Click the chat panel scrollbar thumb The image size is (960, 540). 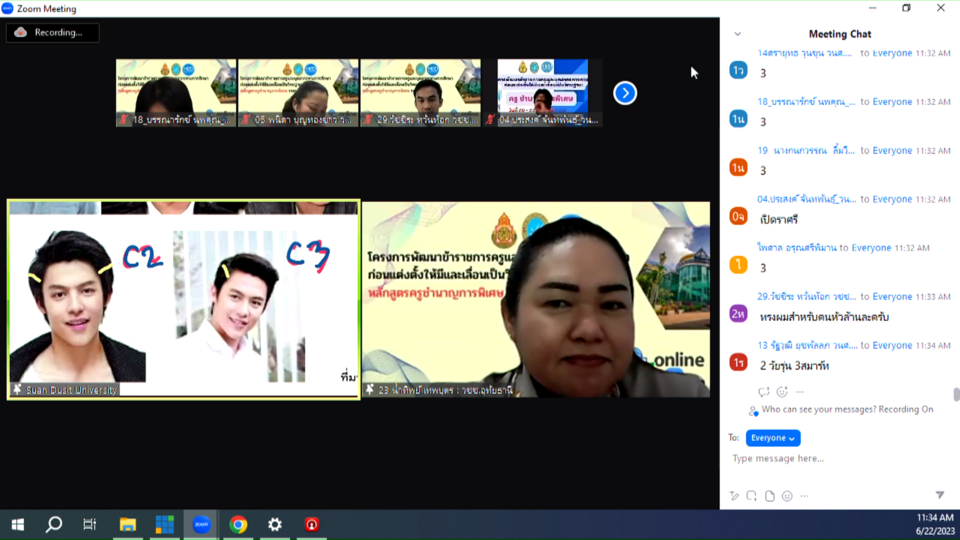click(956, 394)
